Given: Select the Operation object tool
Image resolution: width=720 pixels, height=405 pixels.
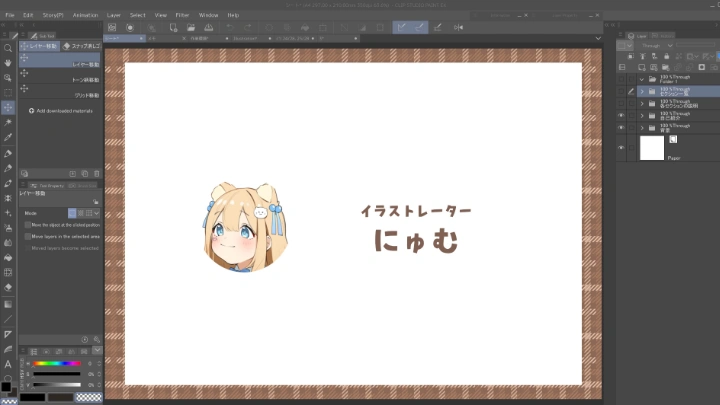Looking at the screenshot, I should coord(8,78).
